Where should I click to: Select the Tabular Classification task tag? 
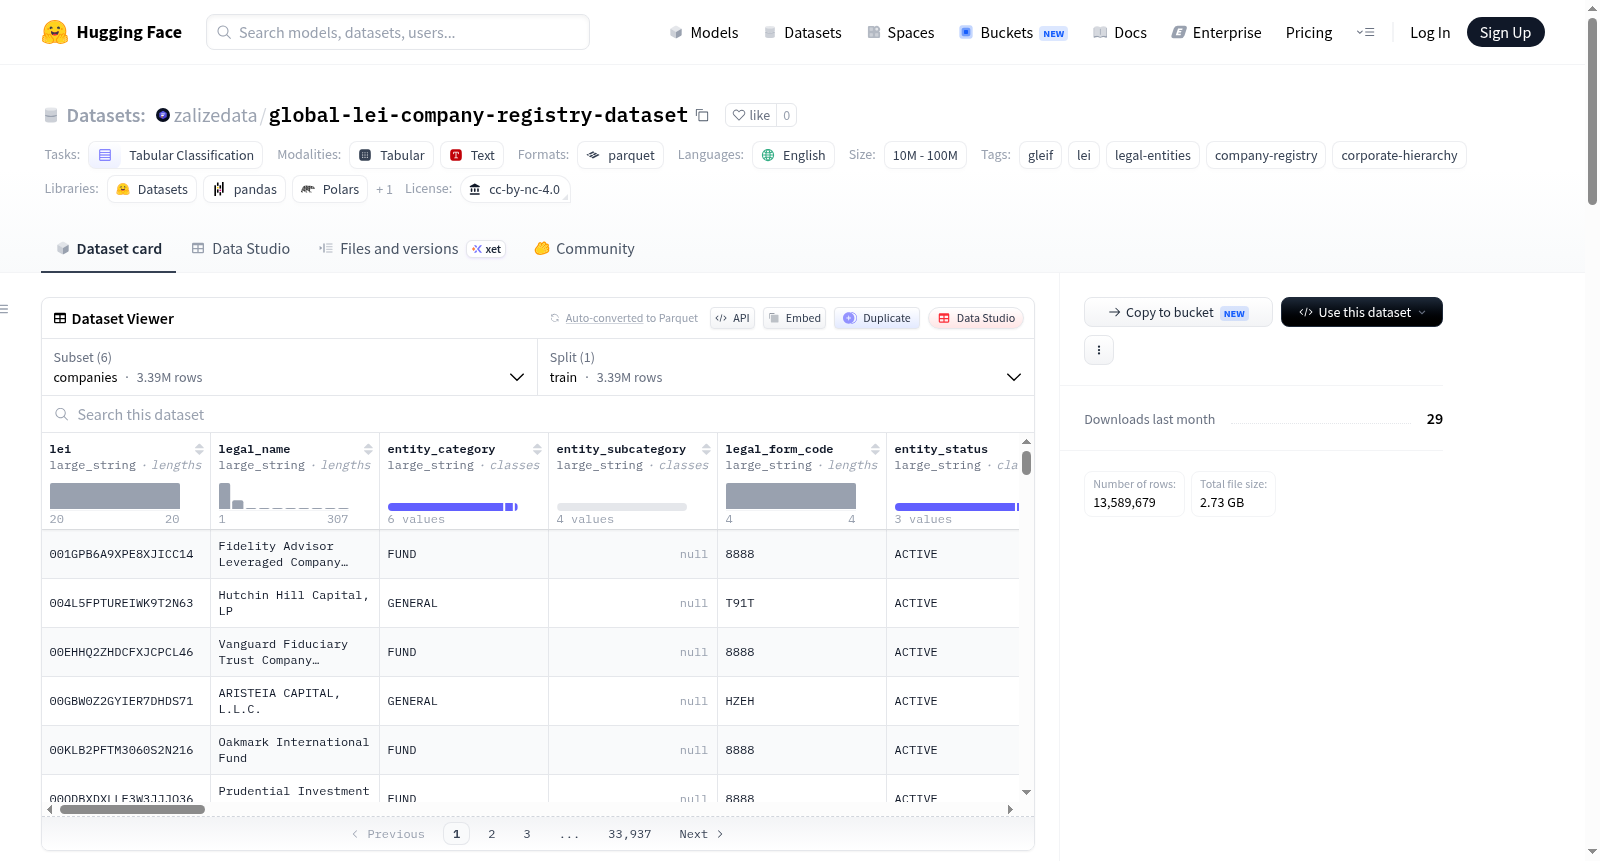click(176, 155)
